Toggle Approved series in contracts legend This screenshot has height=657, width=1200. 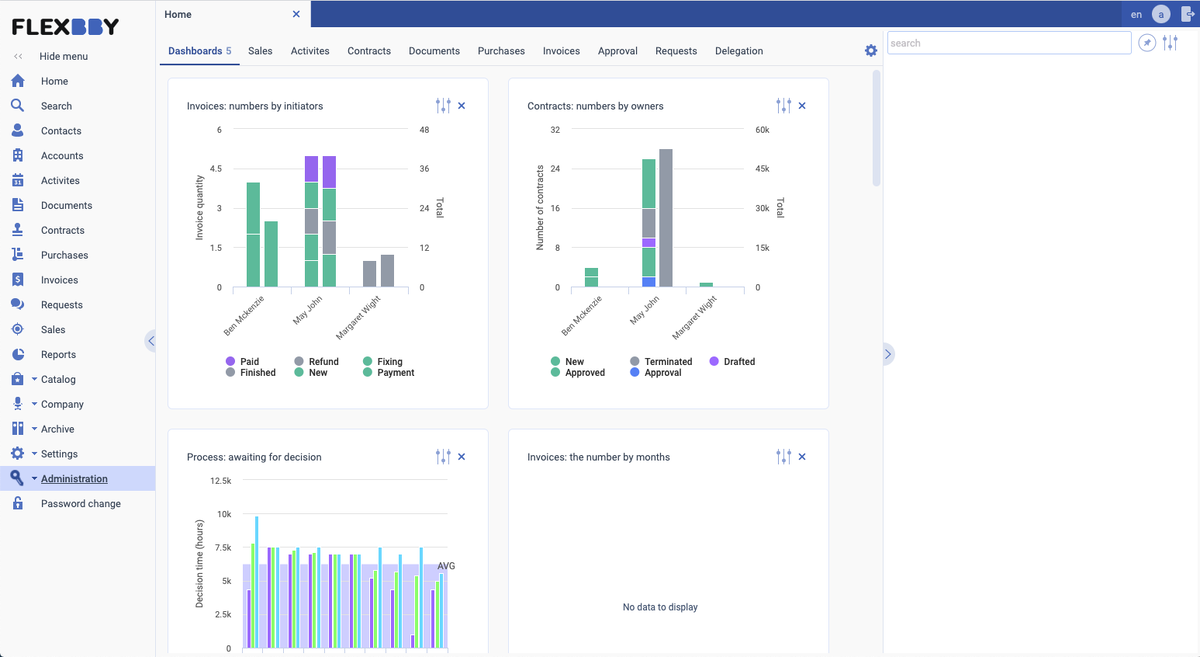[x=577, y=373]
